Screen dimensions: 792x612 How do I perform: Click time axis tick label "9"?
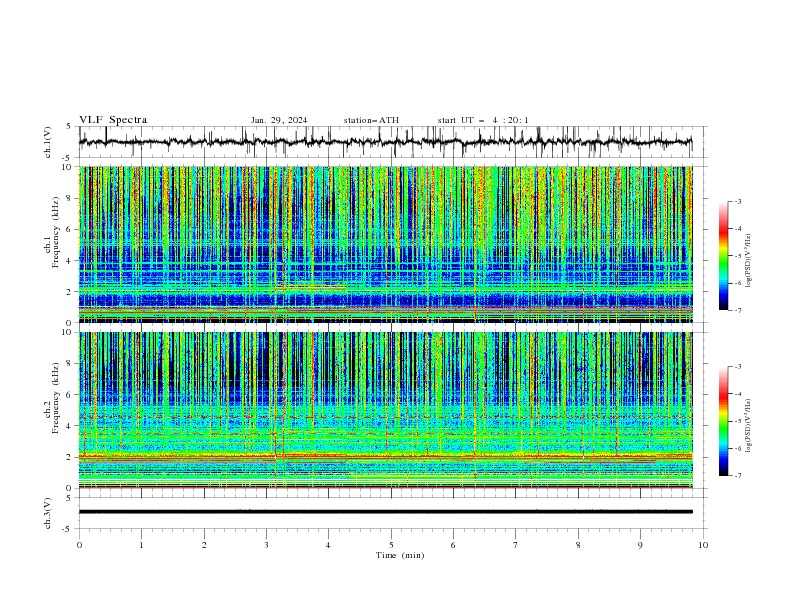[640, 545]
